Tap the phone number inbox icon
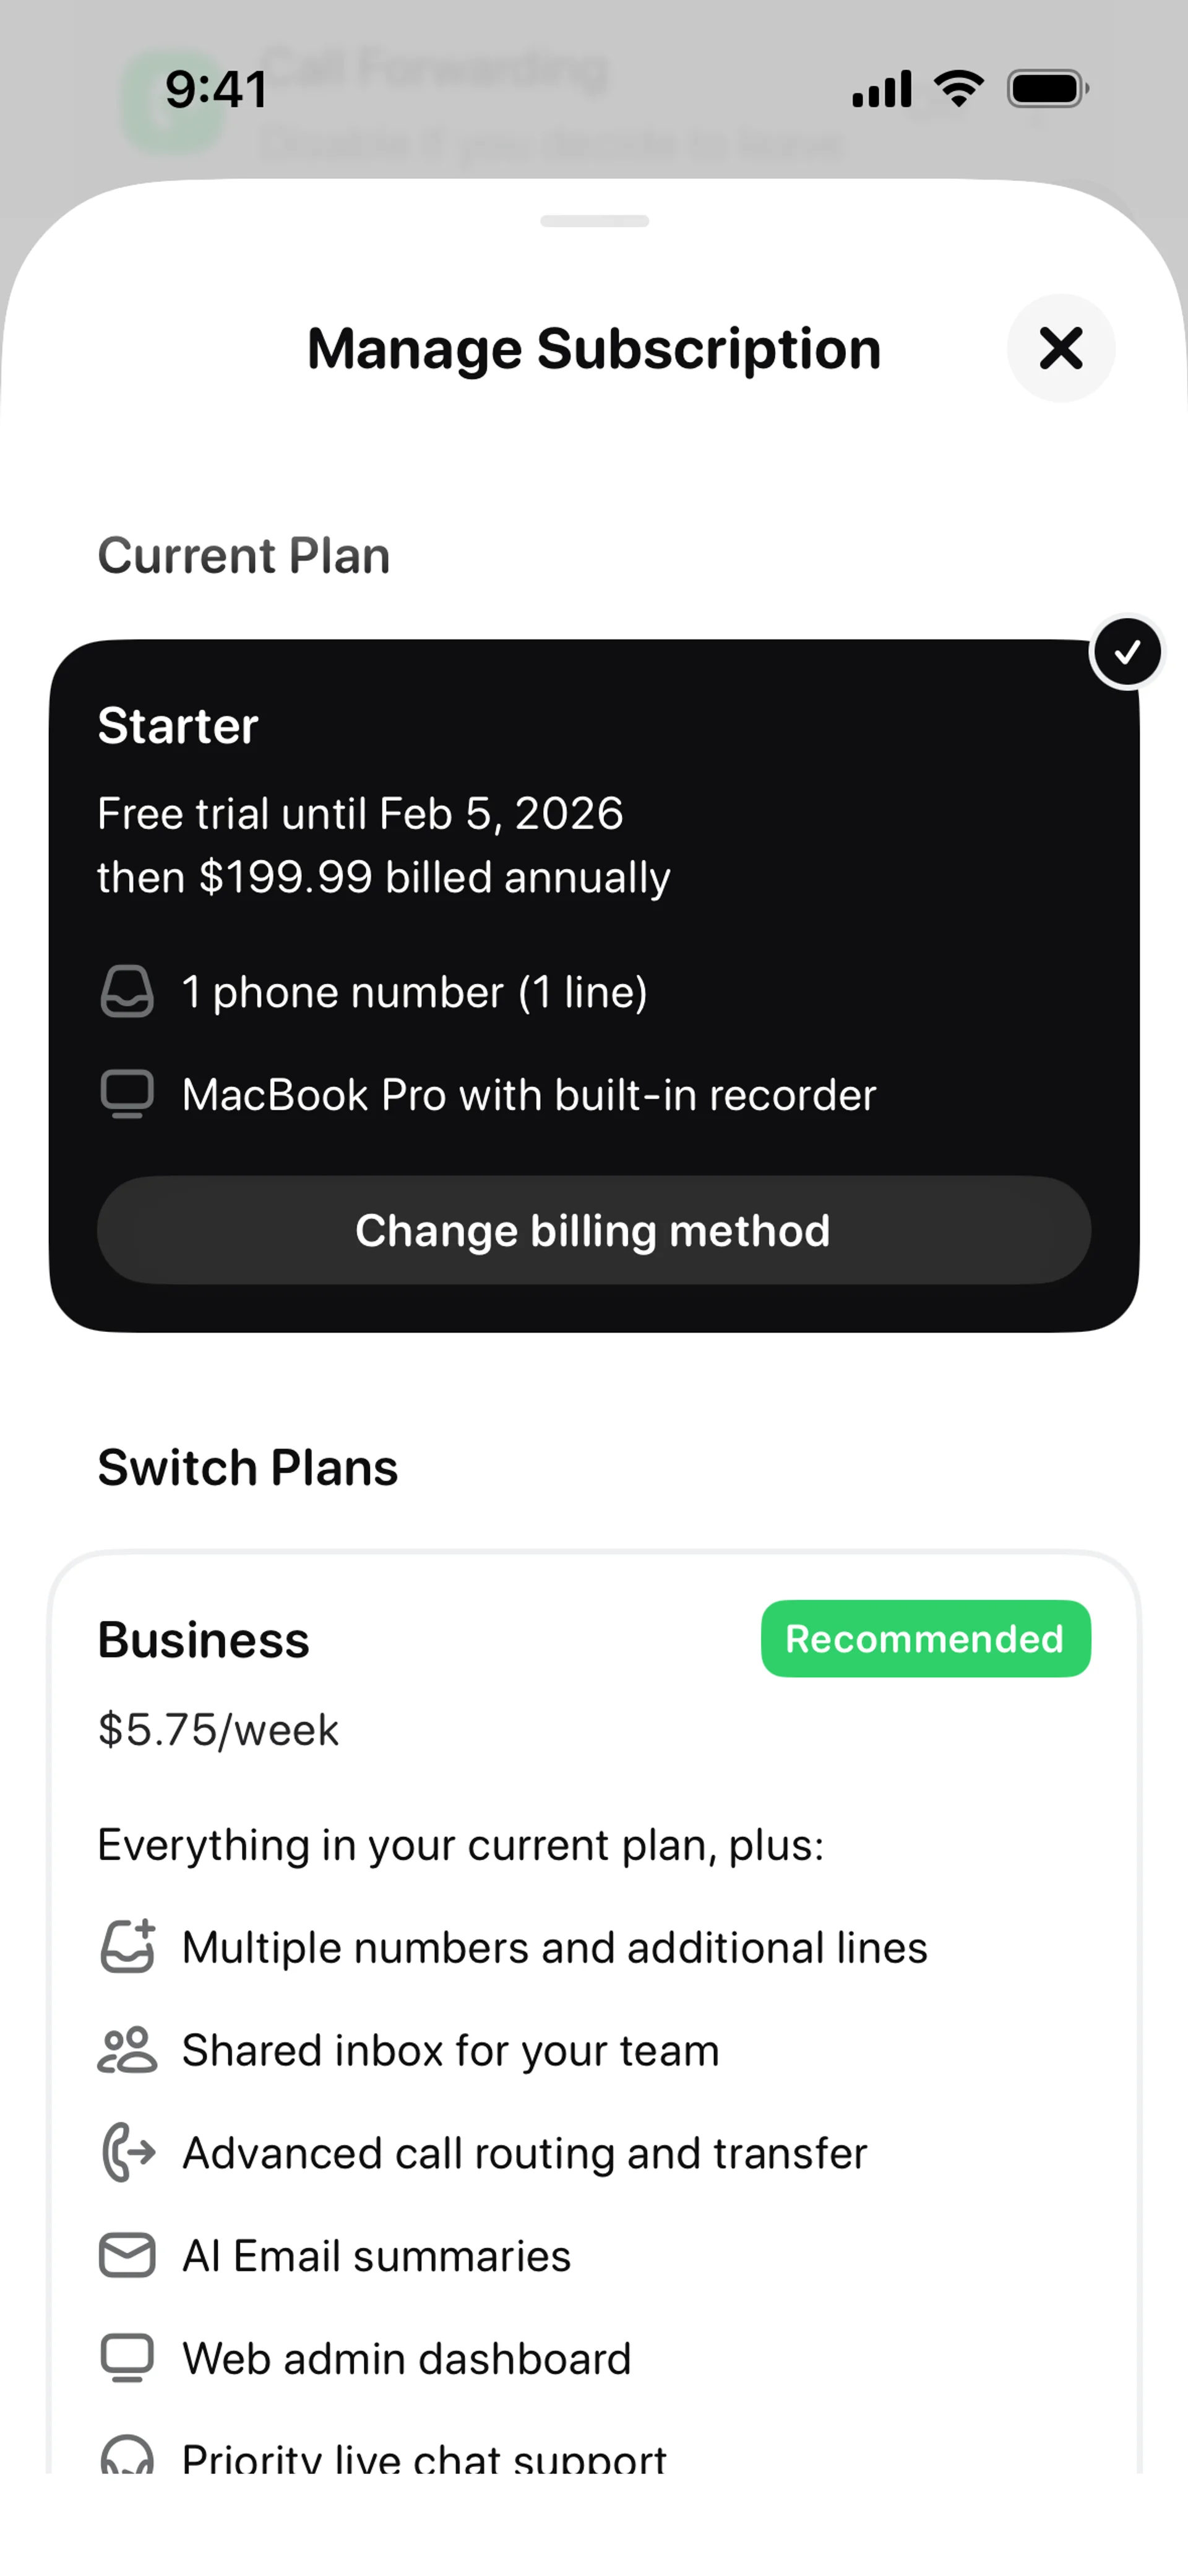Viewport: 1188px width, 2576px height. [127, 992]
